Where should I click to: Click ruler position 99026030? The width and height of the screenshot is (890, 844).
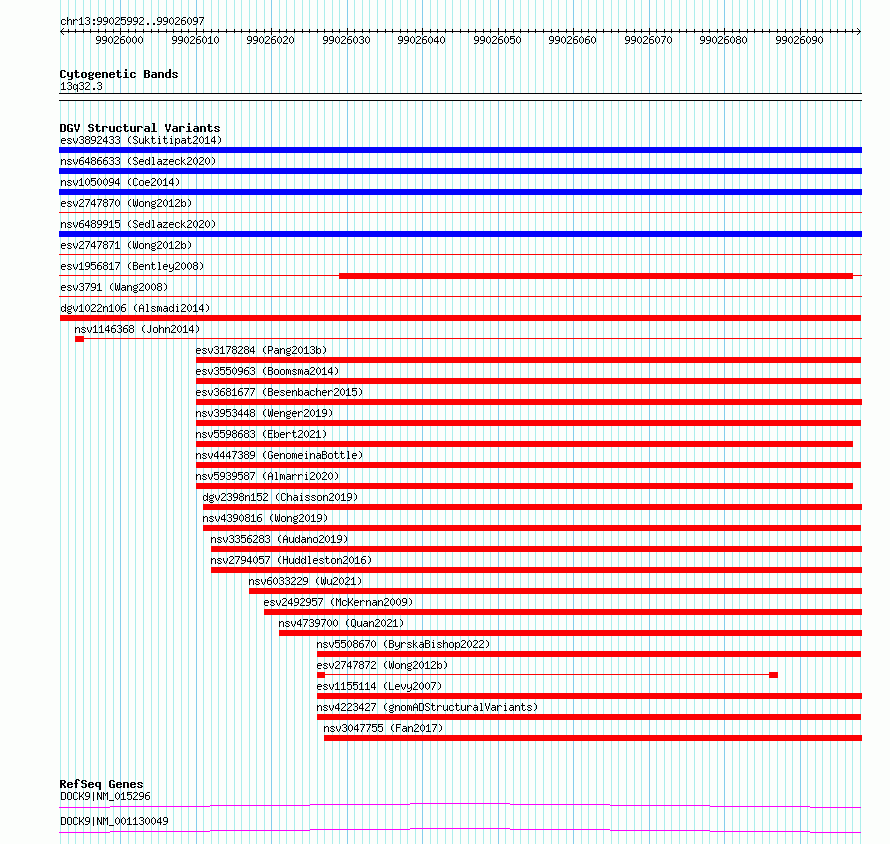(x=346, y=40)
